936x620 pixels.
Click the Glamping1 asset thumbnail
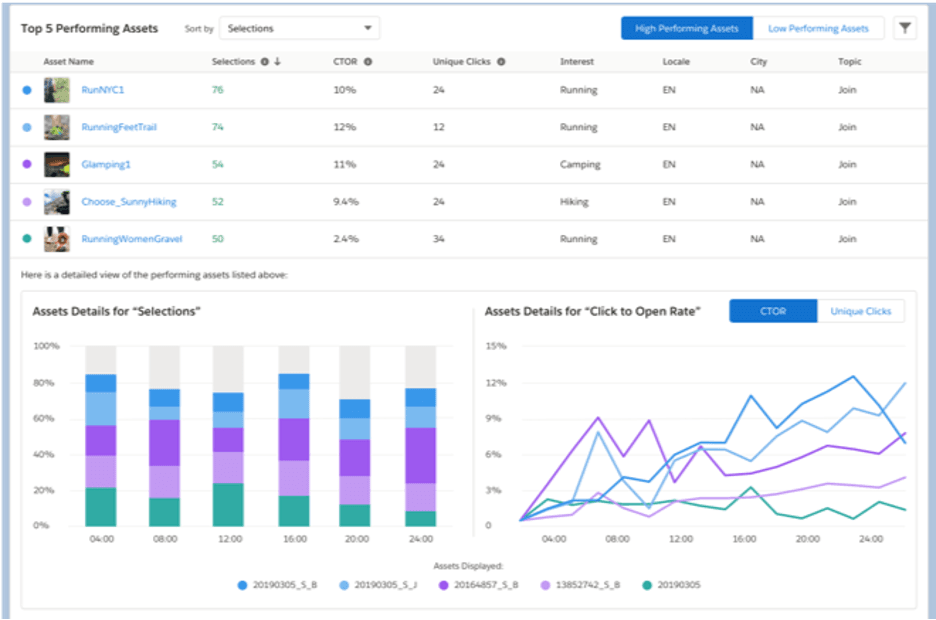[x=56, y=164]
